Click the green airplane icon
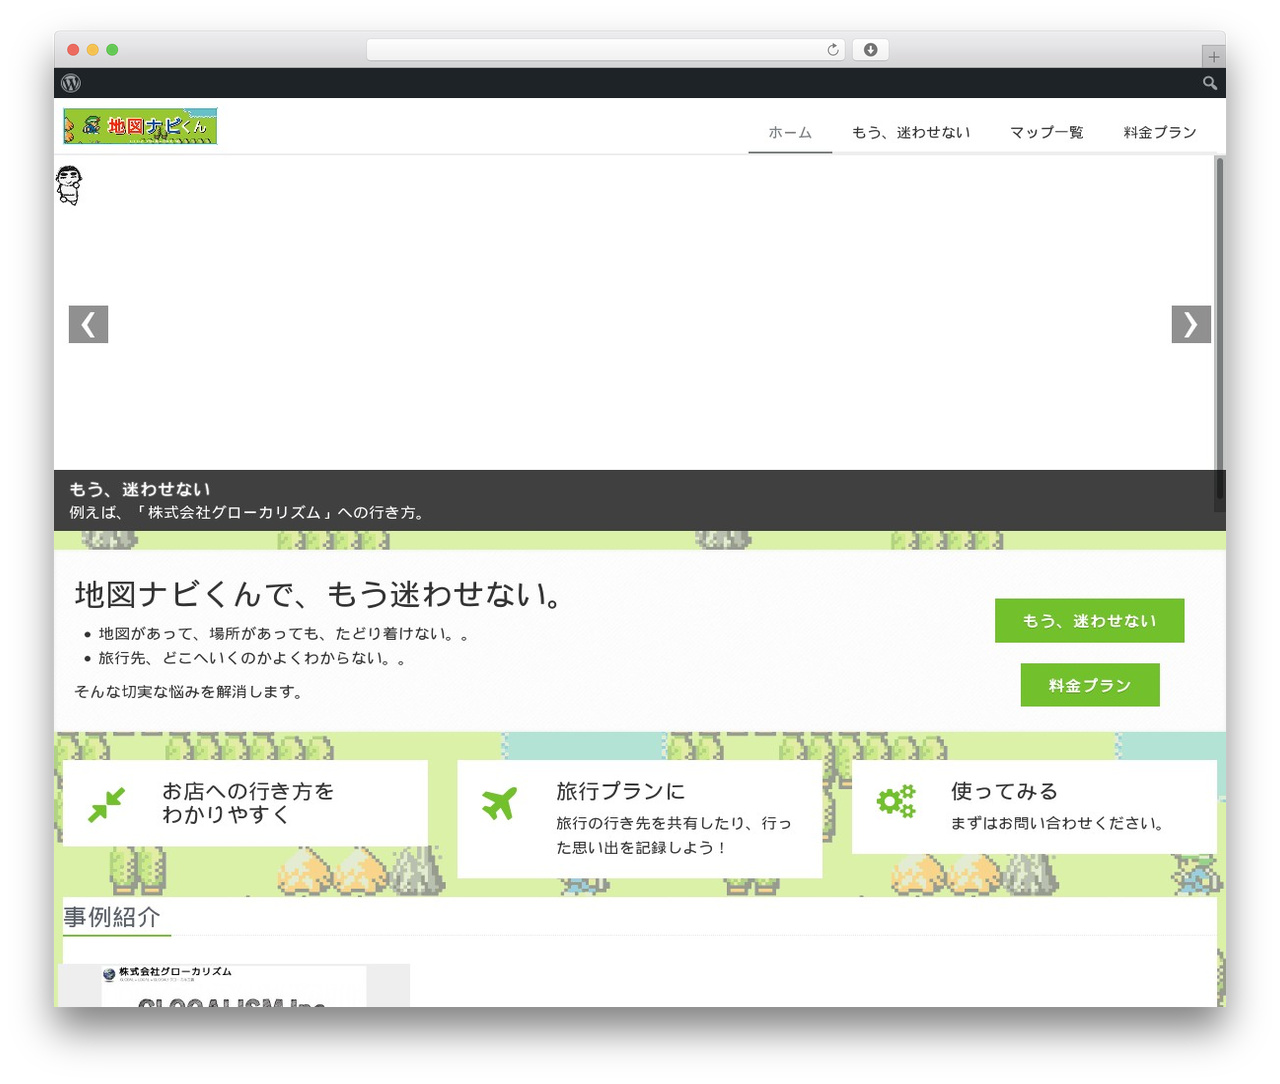Viewport: 1280px width, 1084px height. [500, 803]
